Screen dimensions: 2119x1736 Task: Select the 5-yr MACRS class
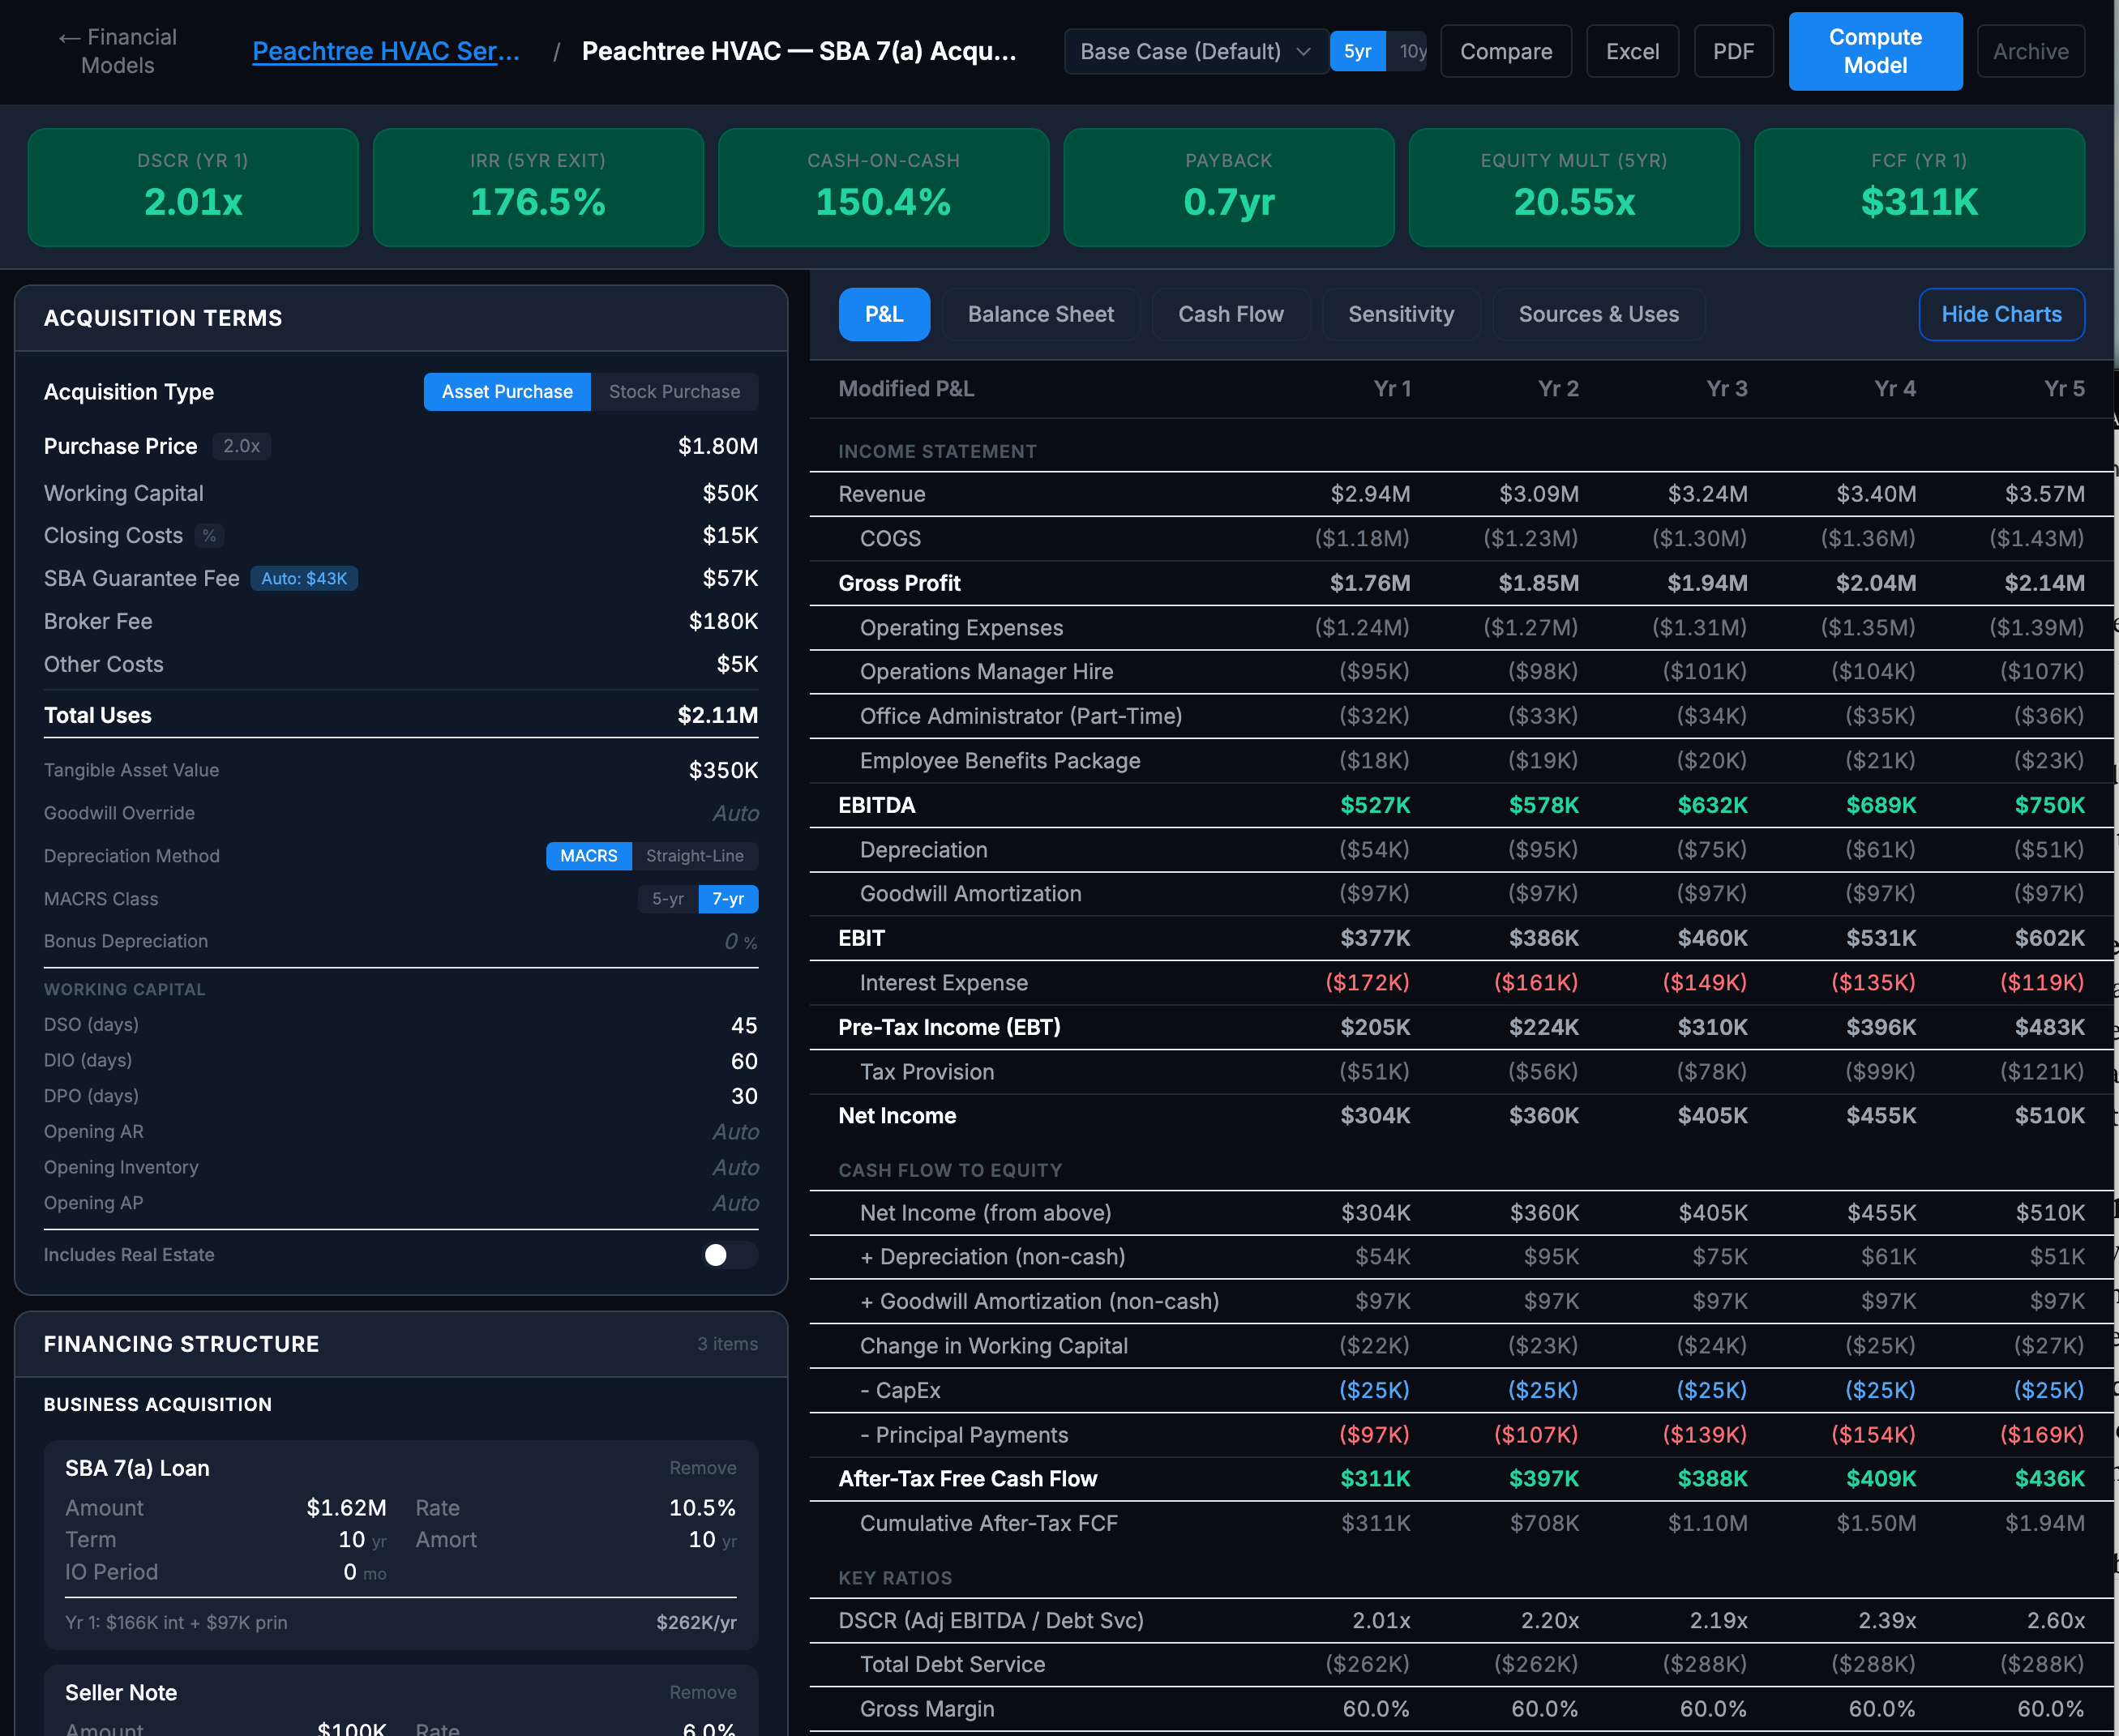(666, 899)
